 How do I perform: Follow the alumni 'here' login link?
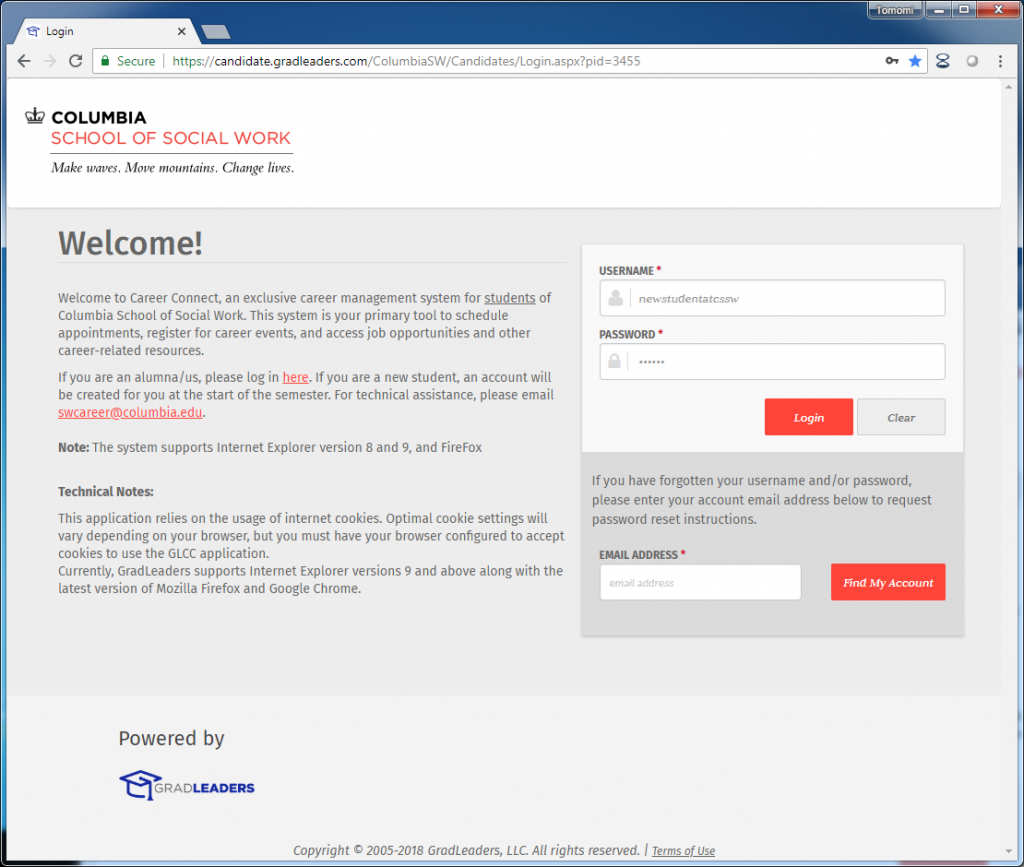pyautogui.click(x=295, y=377)
